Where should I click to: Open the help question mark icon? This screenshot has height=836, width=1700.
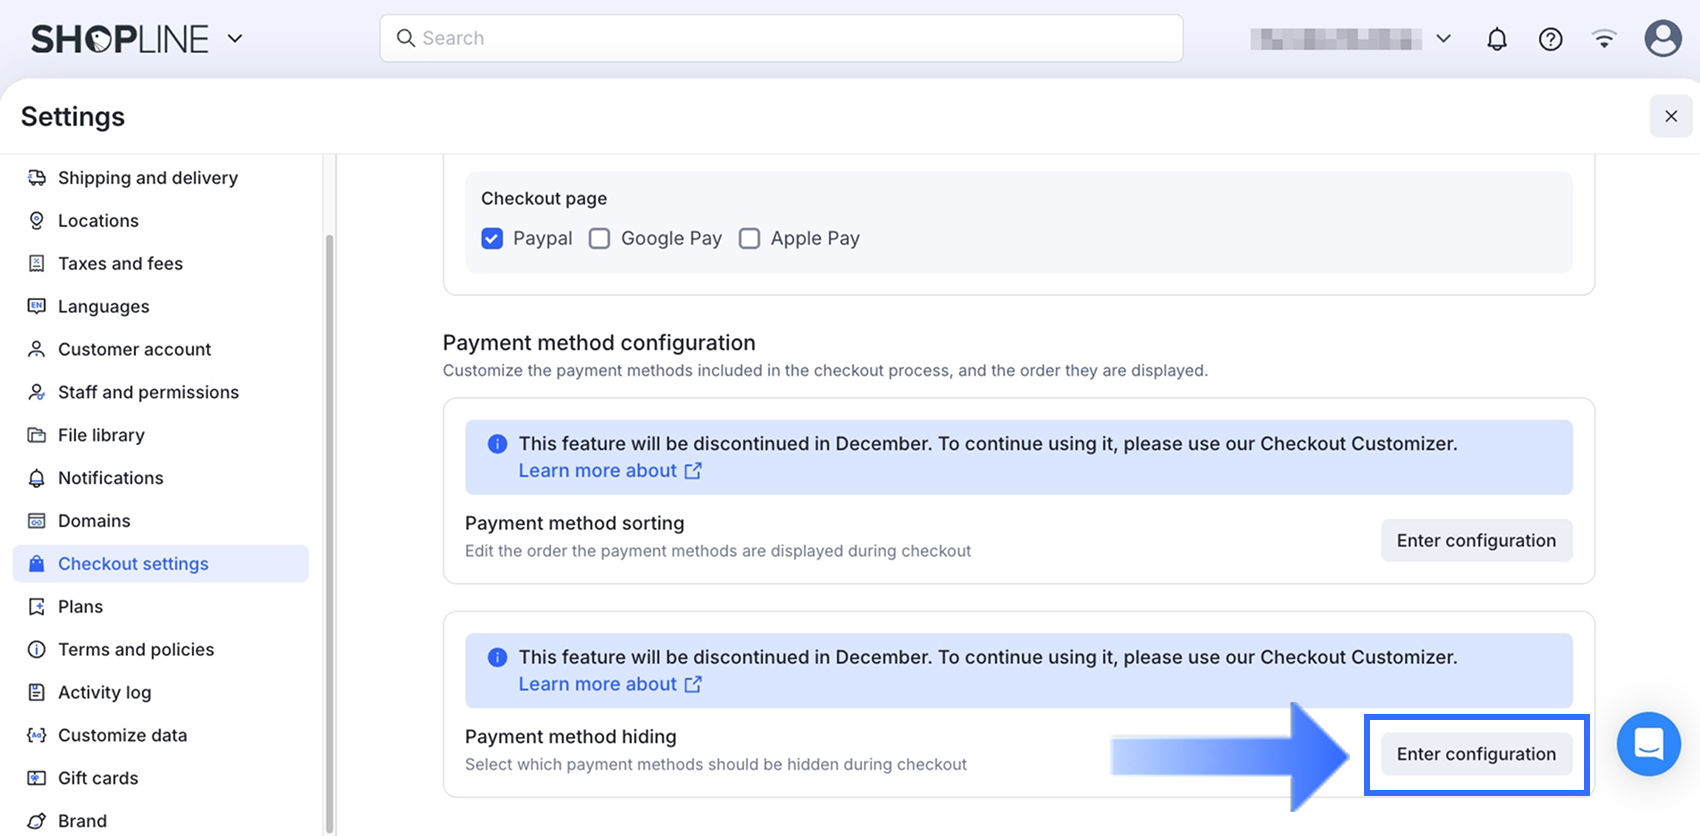click(1550, 39)
